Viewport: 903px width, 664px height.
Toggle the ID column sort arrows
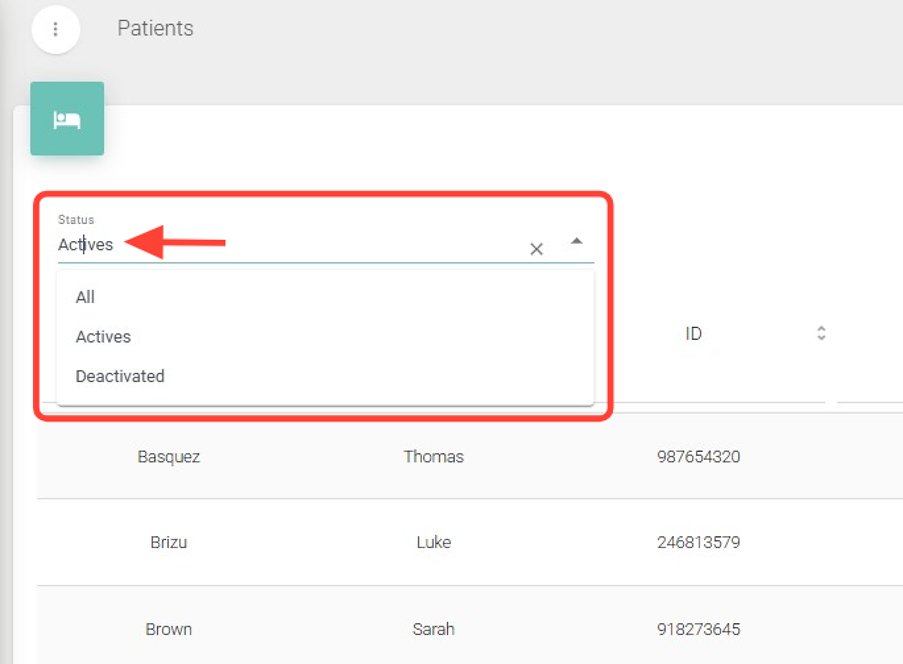click(821, 333)
